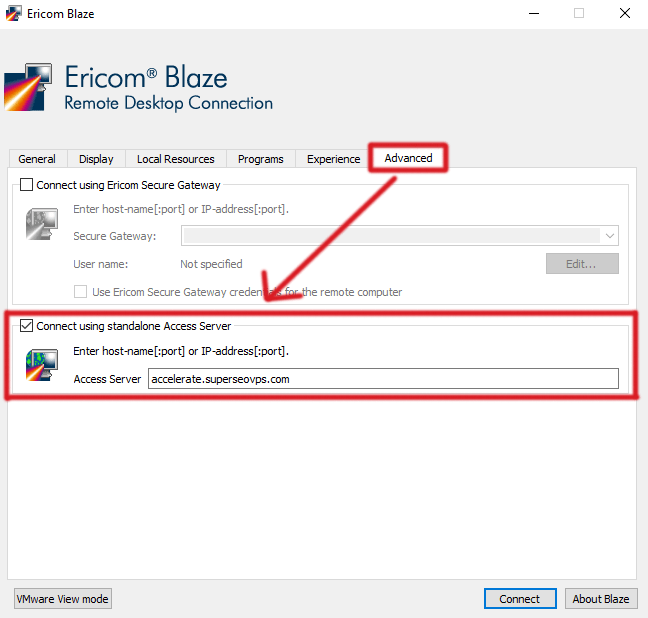
Task: Expand the Secure Gateway dropdown arrow
Action: pyautogui.click(x=610, y=236)
